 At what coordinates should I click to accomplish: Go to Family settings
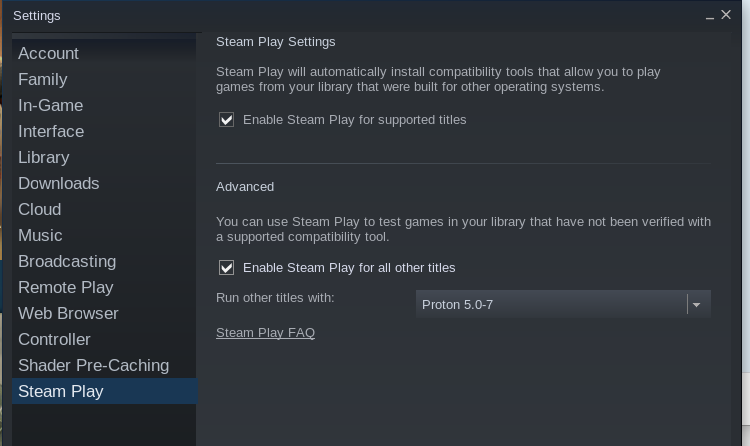[43, 80]
